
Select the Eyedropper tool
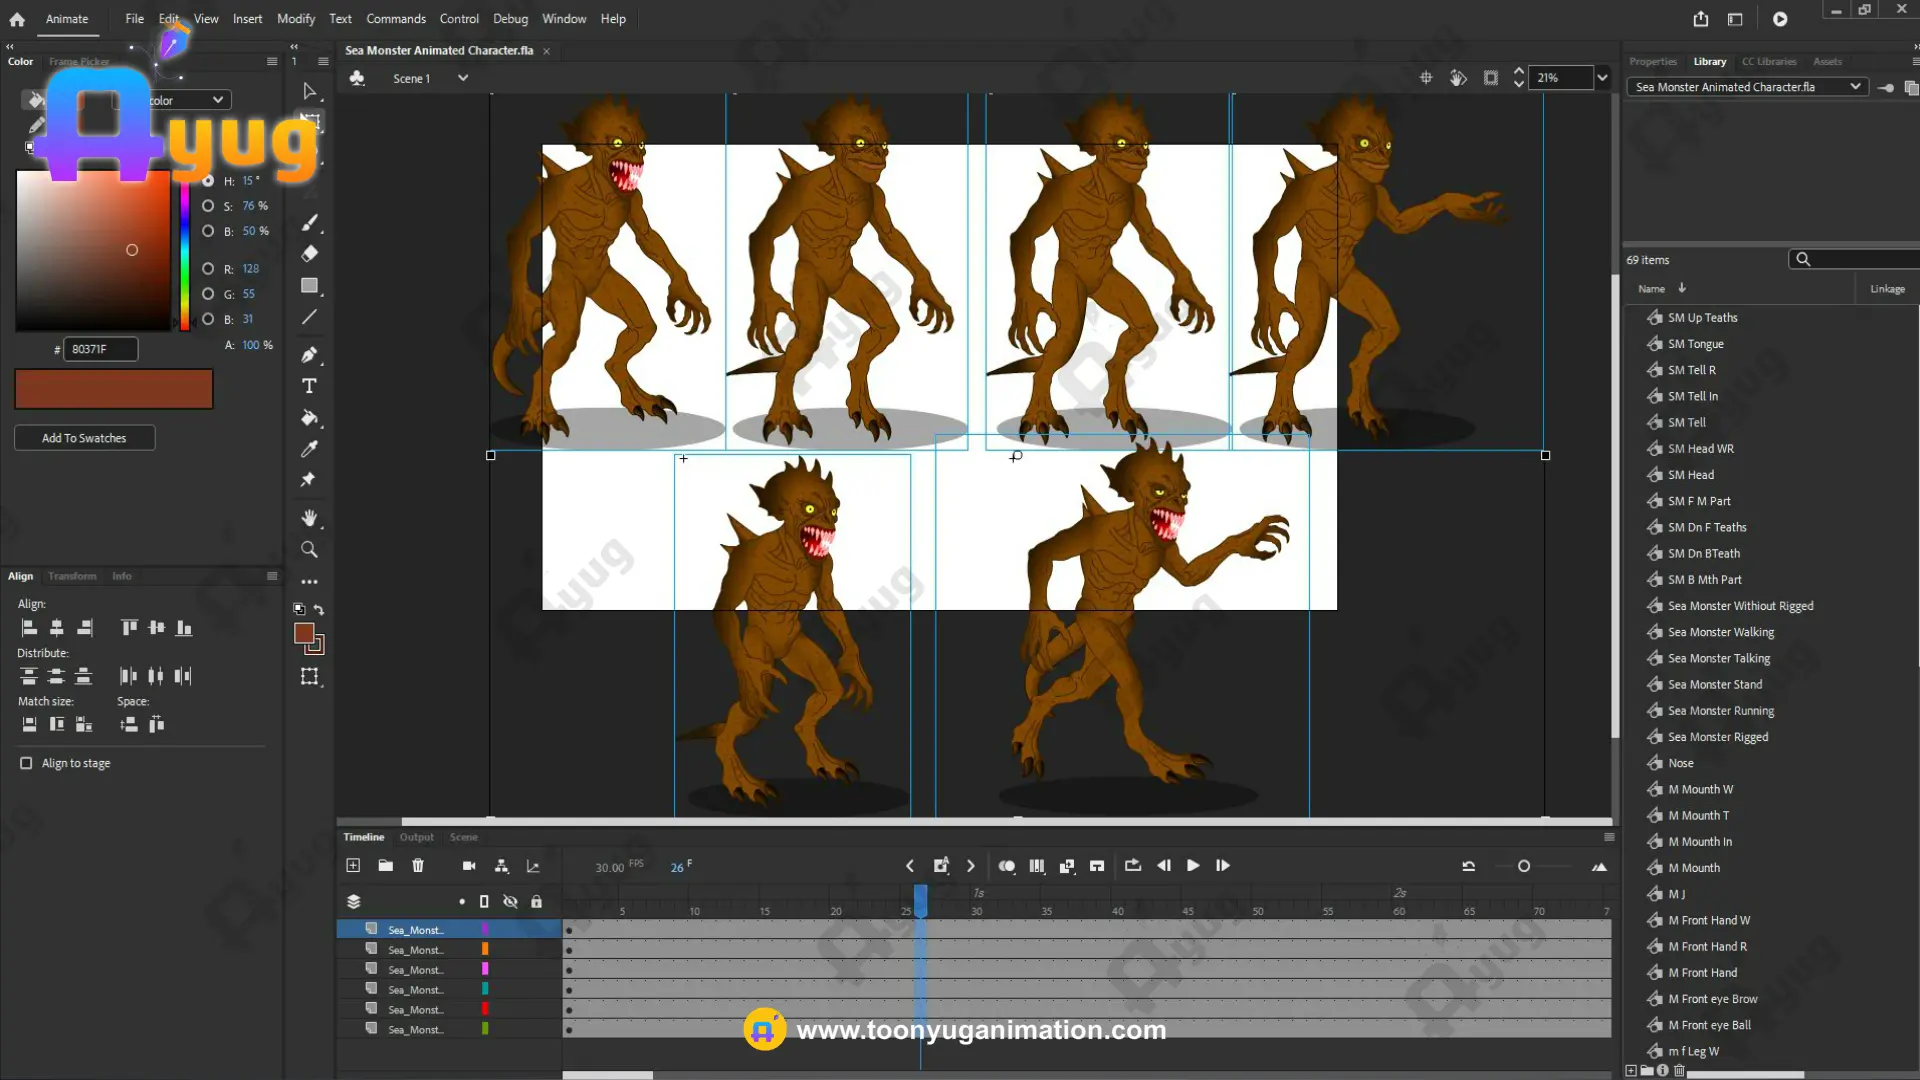tap(309, 449)
